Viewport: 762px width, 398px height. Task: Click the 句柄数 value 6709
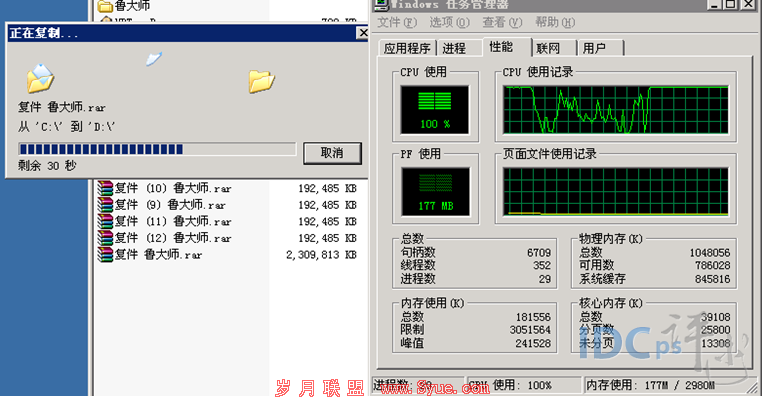539,253
